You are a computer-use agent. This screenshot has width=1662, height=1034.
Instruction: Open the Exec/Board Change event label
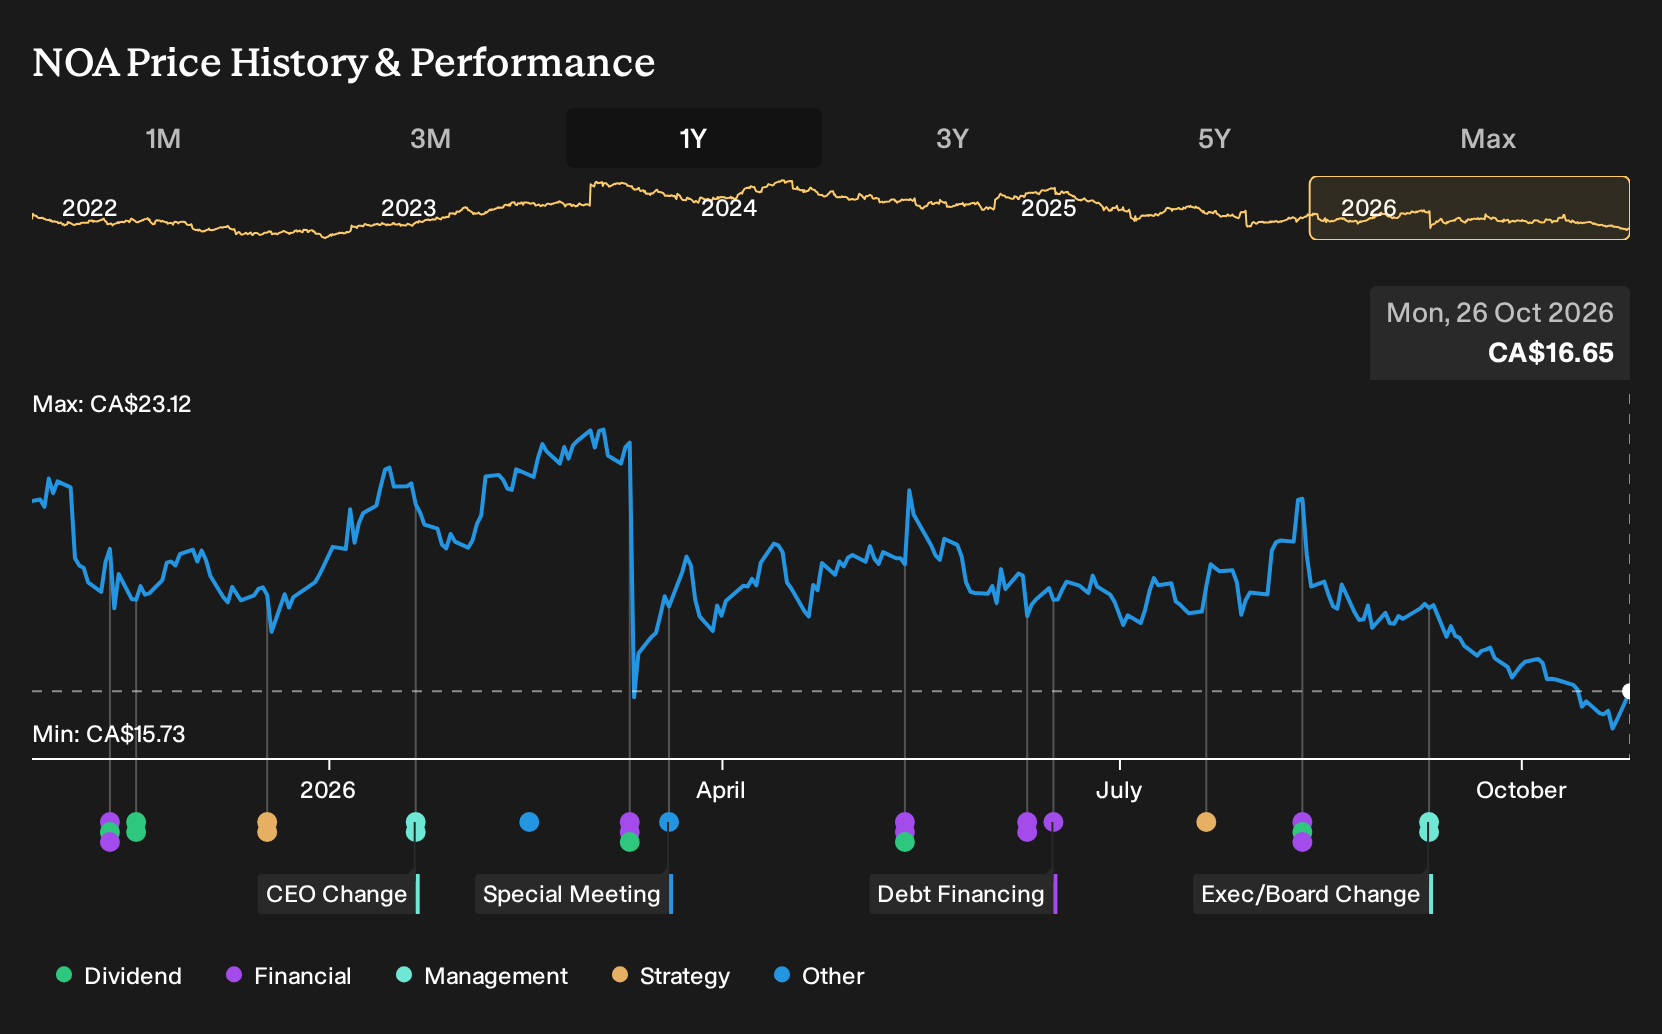tap(1311, 894)
